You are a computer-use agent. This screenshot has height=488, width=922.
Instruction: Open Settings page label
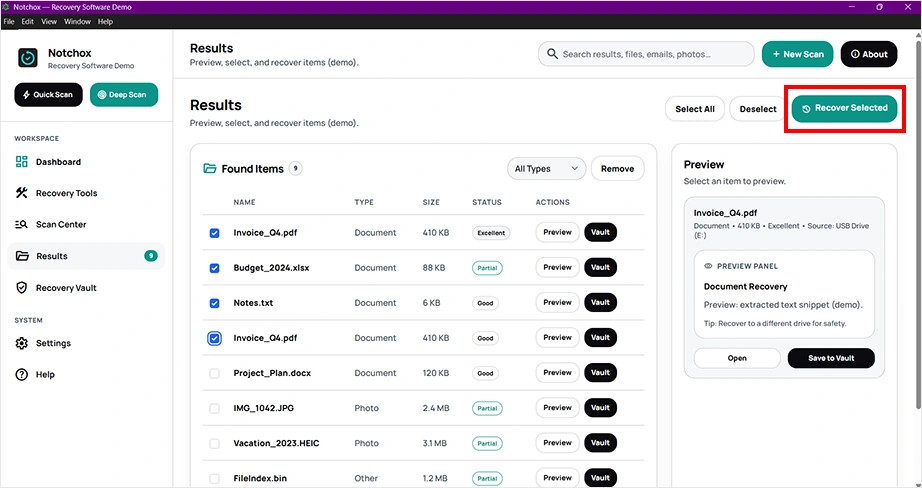(x=54, y=343)
